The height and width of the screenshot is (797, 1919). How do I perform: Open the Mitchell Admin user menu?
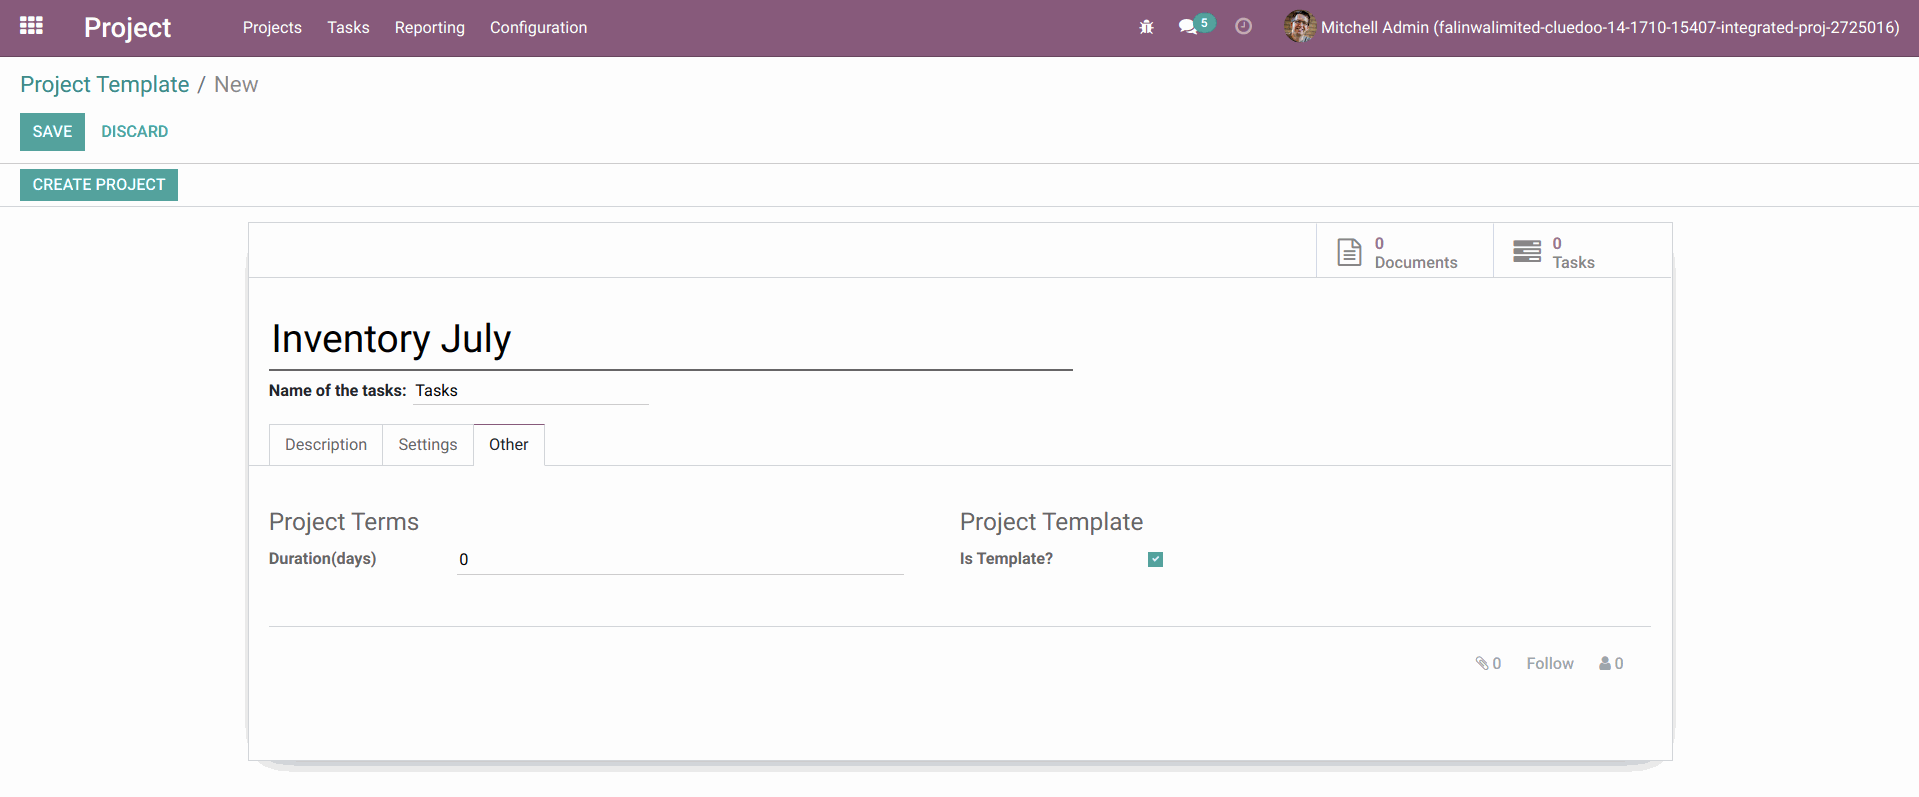1591,28
